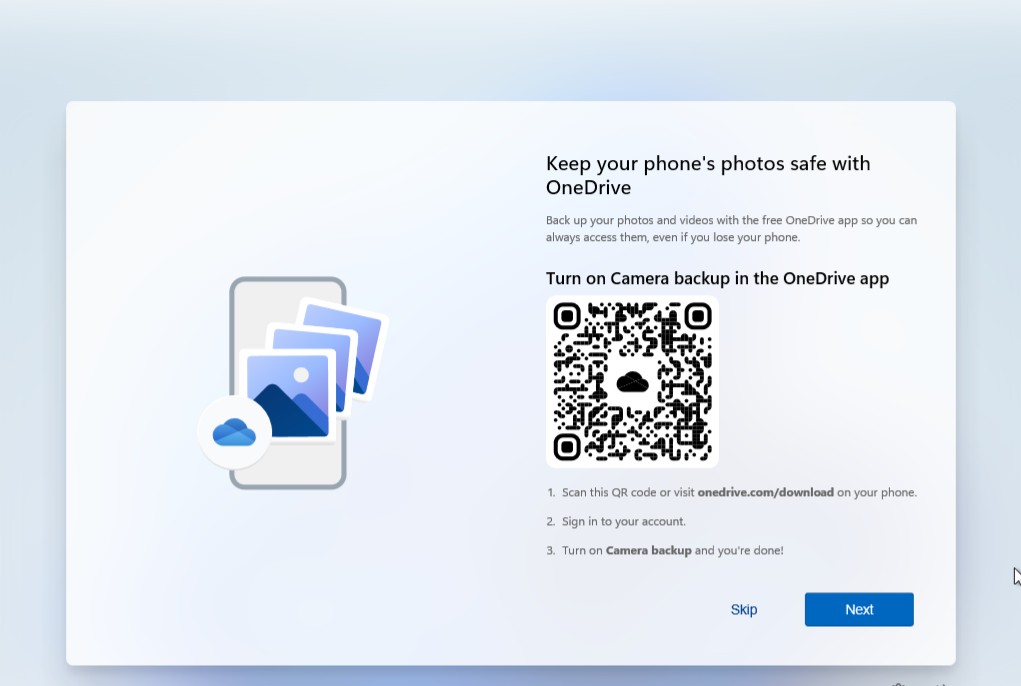The image size is (1021, 686).
Task: Click the blue Next button
Action: pos(858,609)
